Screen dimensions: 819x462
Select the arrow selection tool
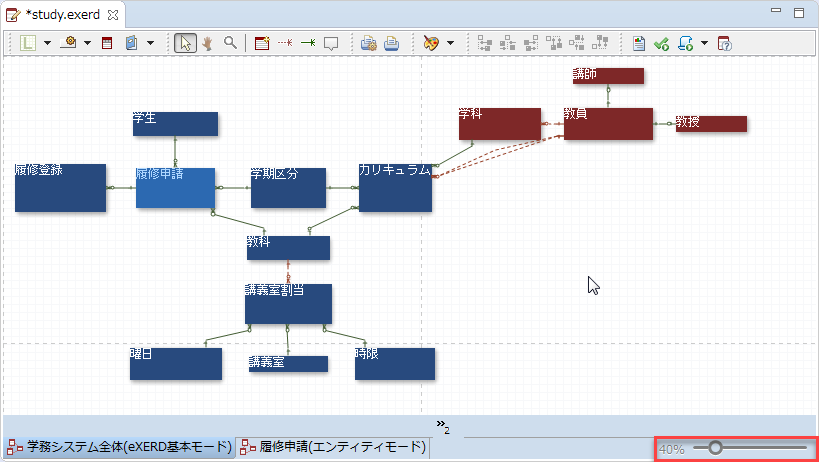click(x=185, y=43)
